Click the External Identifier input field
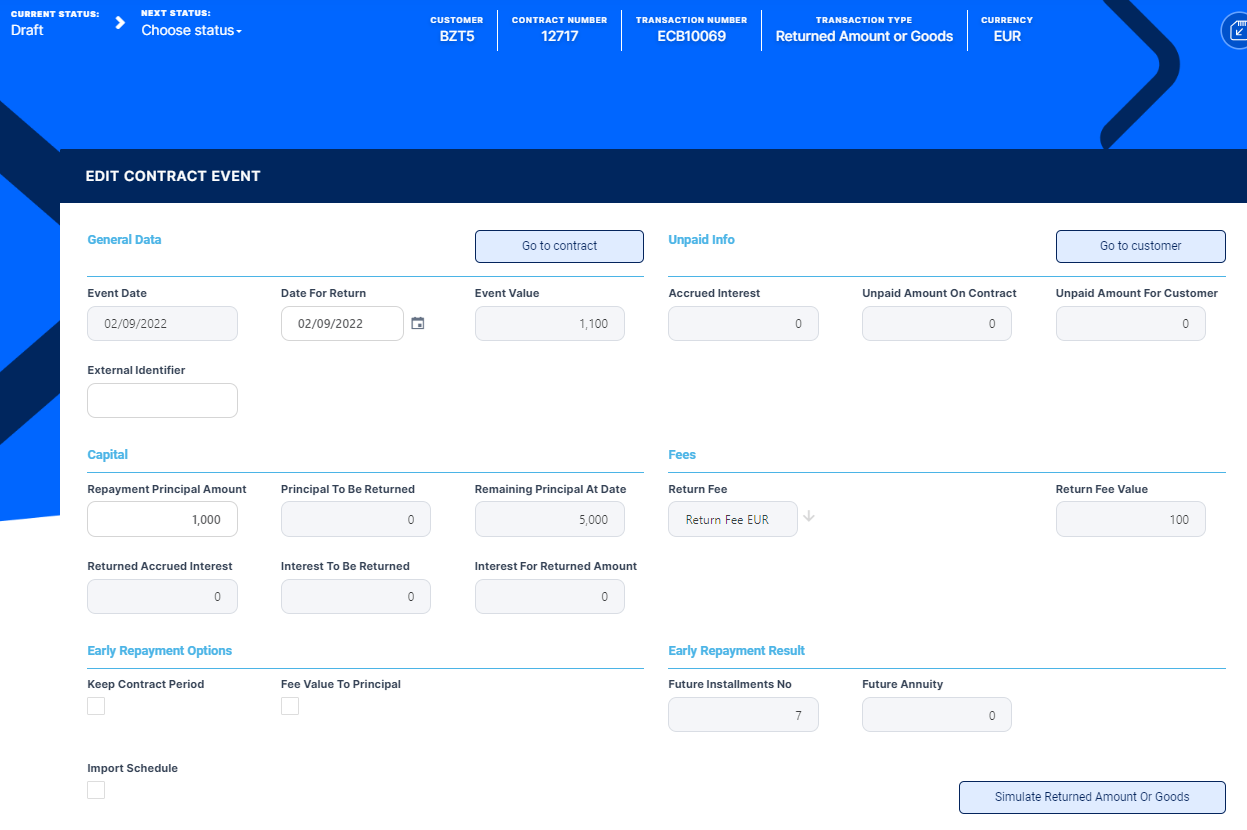Viewport: 1247px width, 830px height. [162, 400]
